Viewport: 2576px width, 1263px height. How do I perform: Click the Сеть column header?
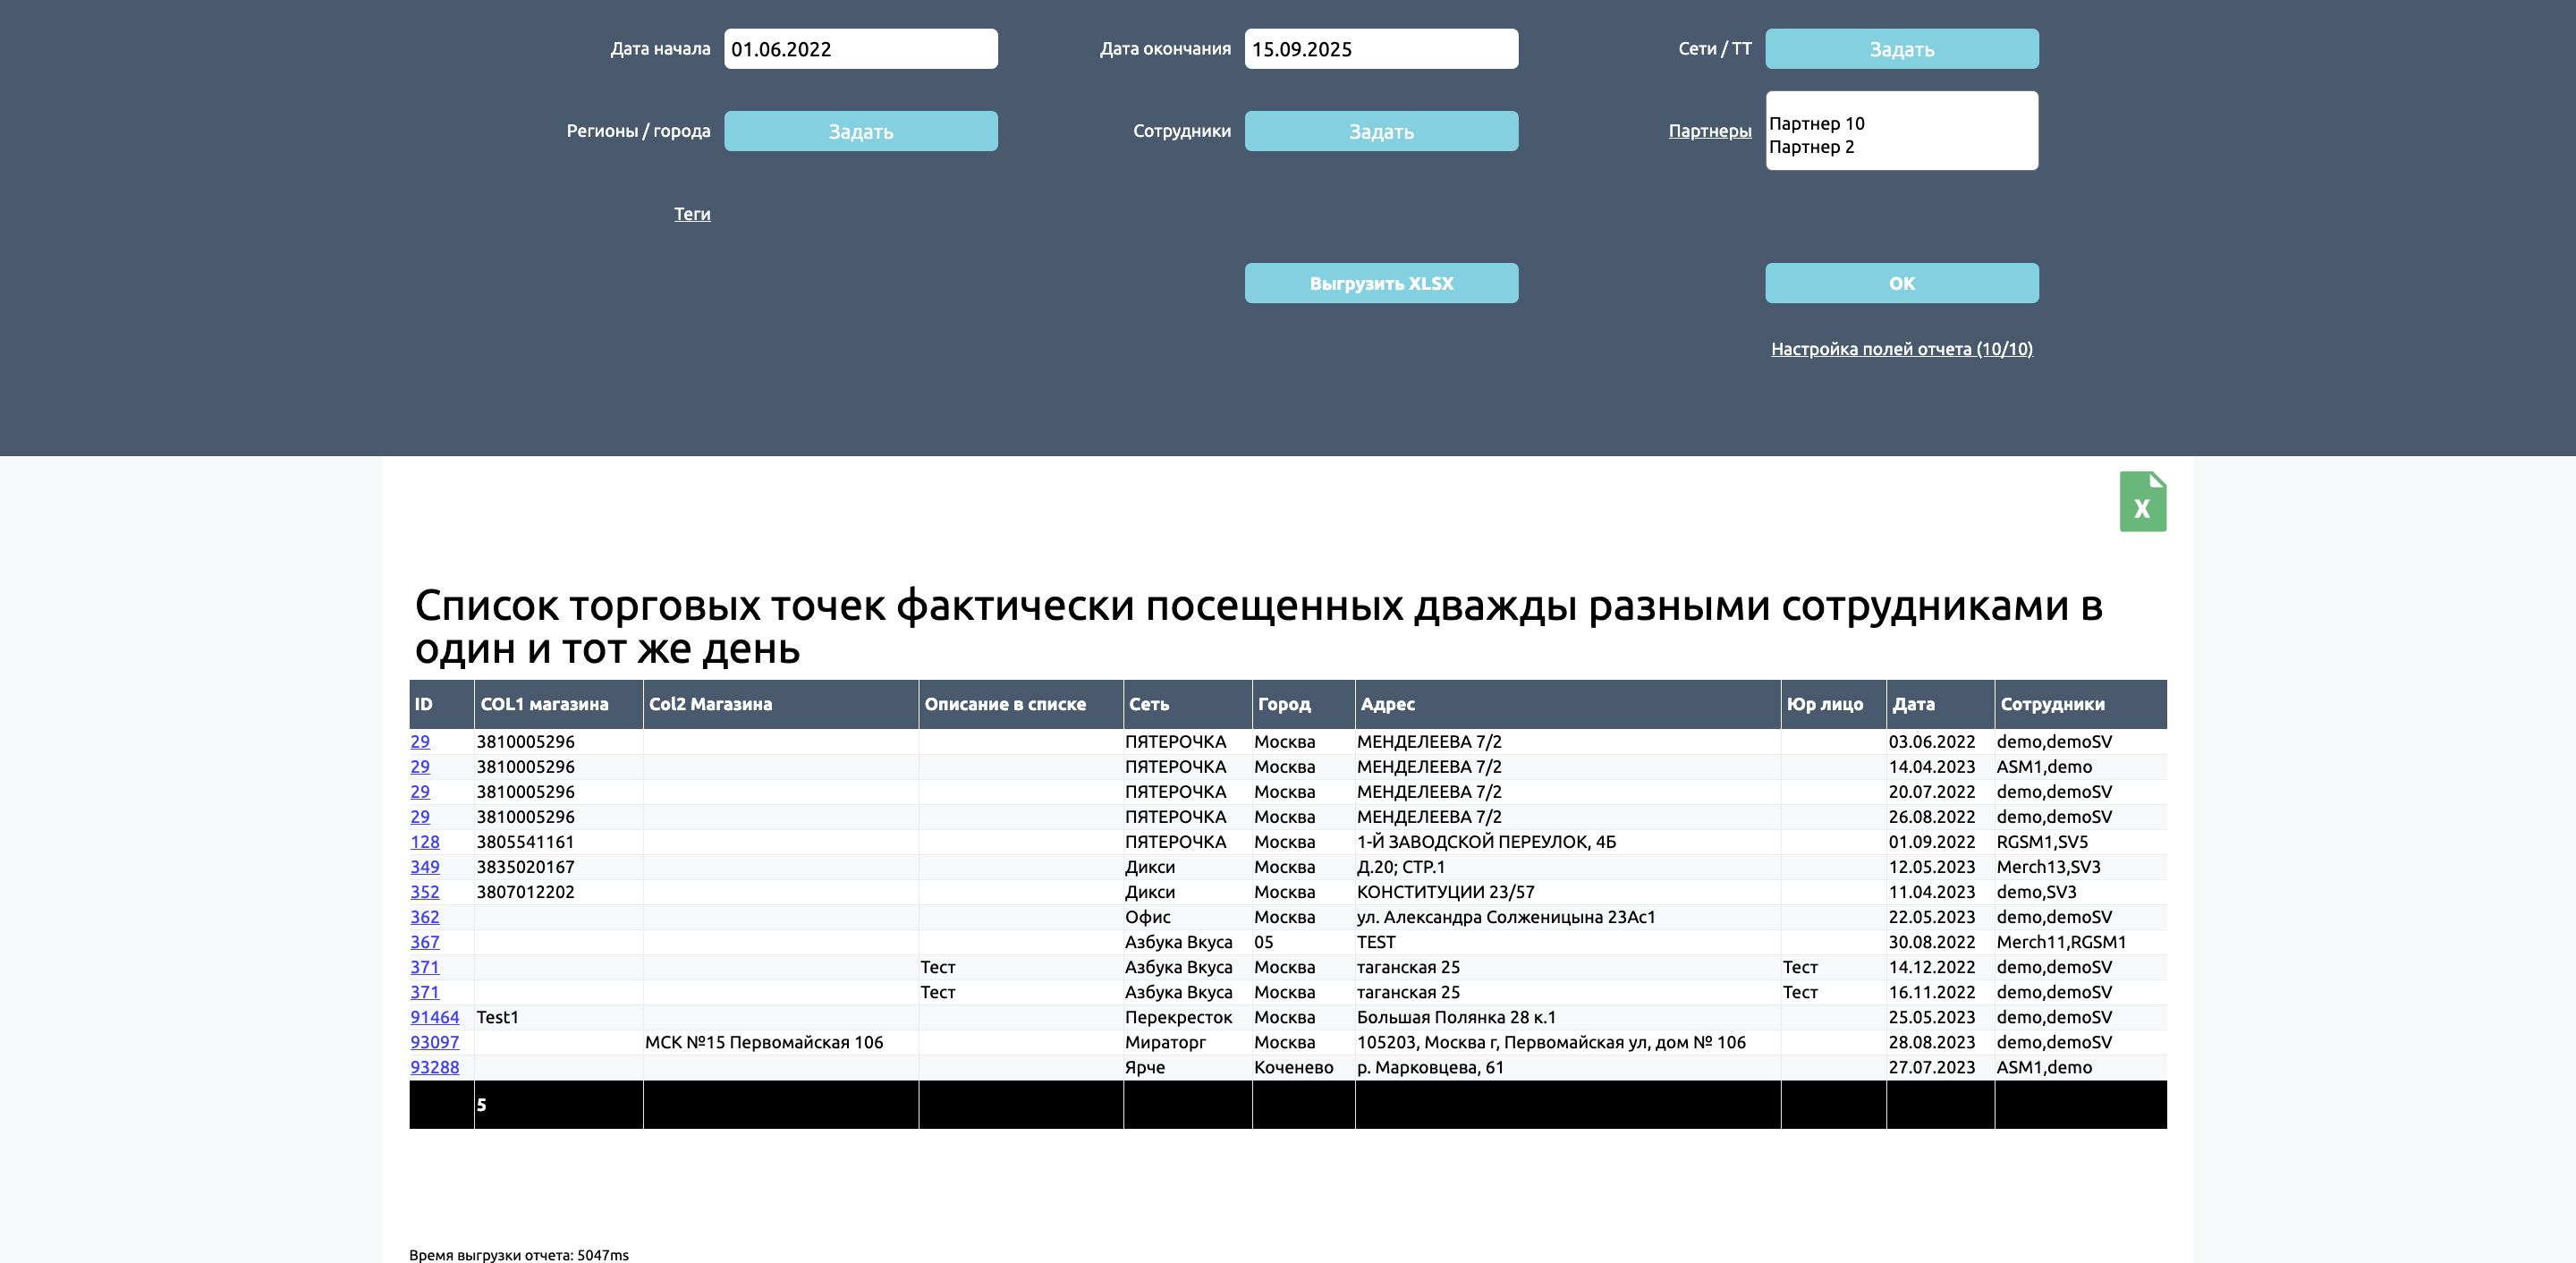click(x=1148, y=704)
